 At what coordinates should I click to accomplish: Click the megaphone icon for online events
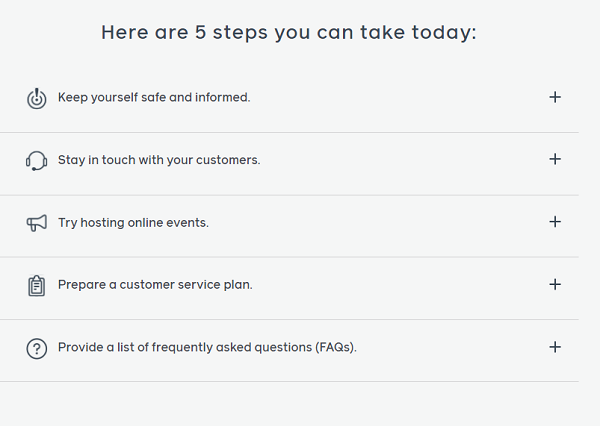(37, 223)
